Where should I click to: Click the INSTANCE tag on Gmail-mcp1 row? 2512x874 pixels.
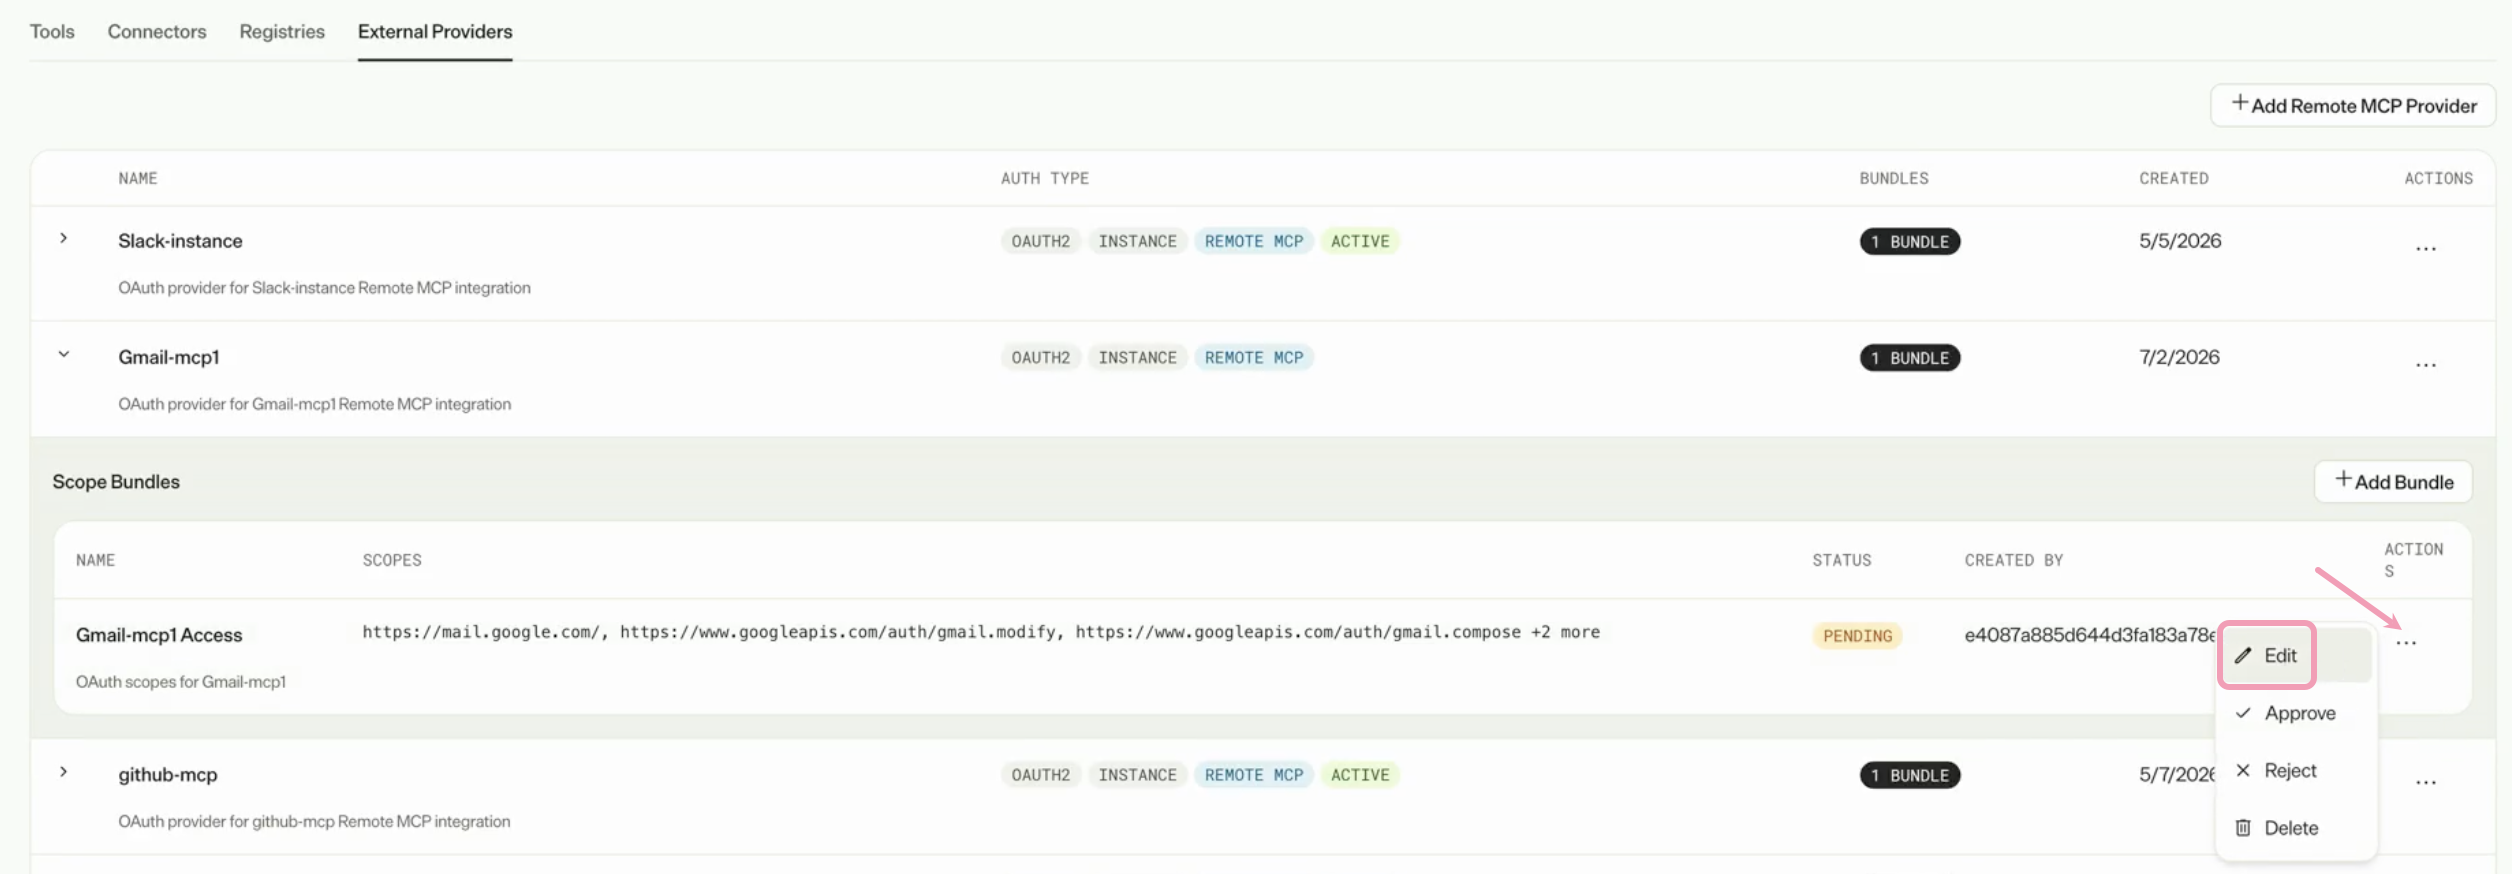[x=1137, y=357]
